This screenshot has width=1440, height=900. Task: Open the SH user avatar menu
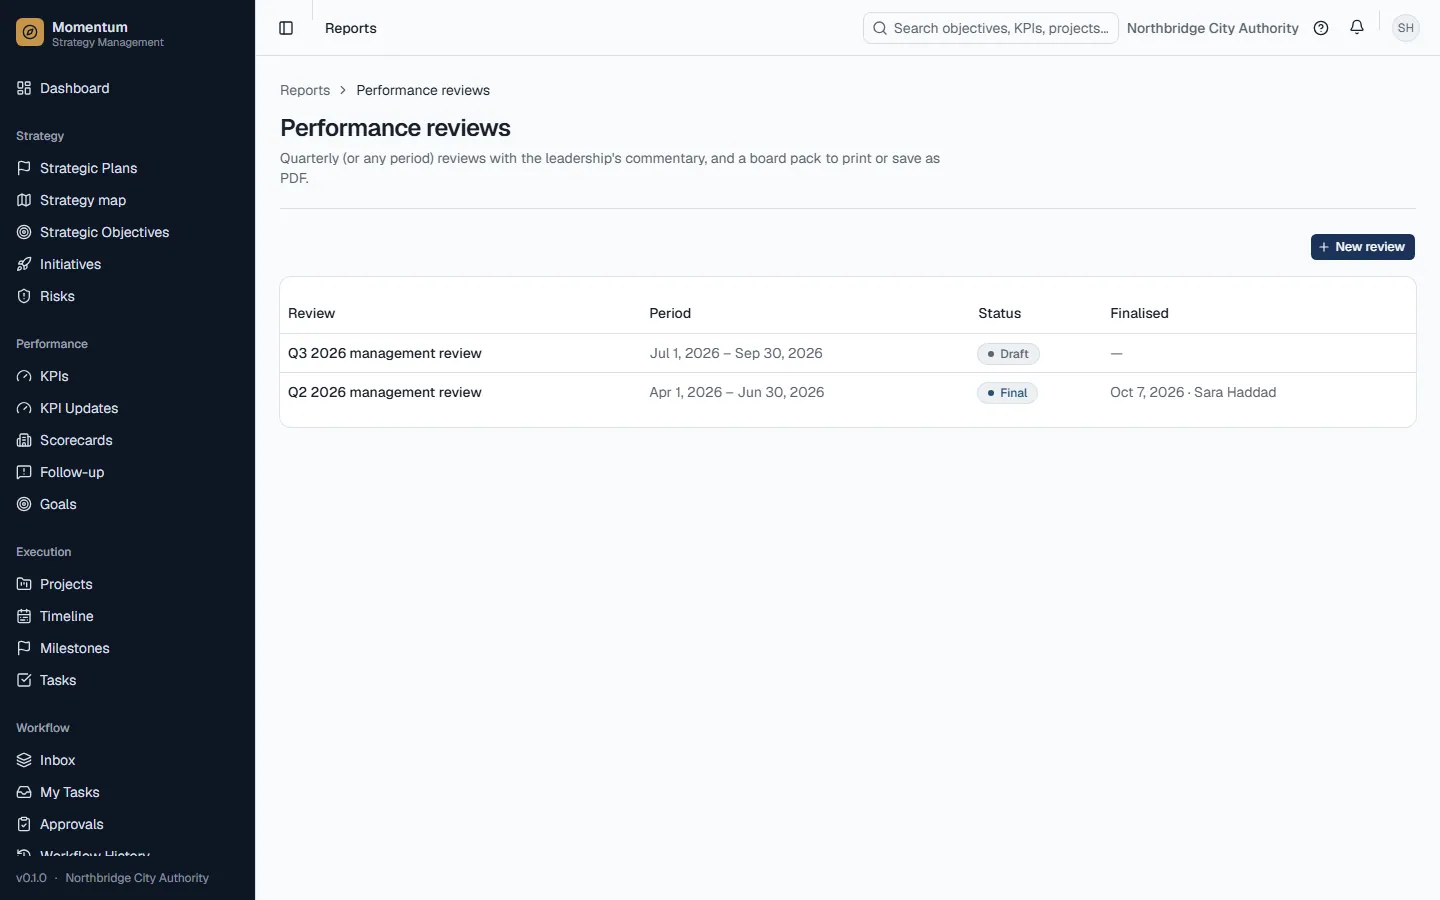(x=1406, y=28)
